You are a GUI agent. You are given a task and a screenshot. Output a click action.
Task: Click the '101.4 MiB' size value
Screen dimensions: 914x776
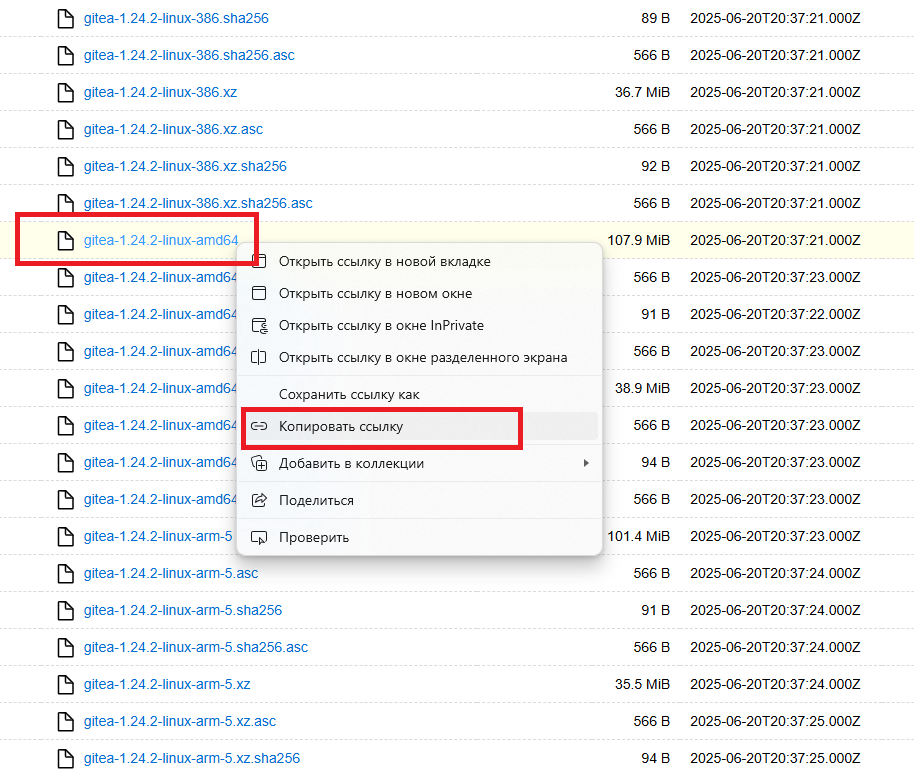(x=639, y=536)
